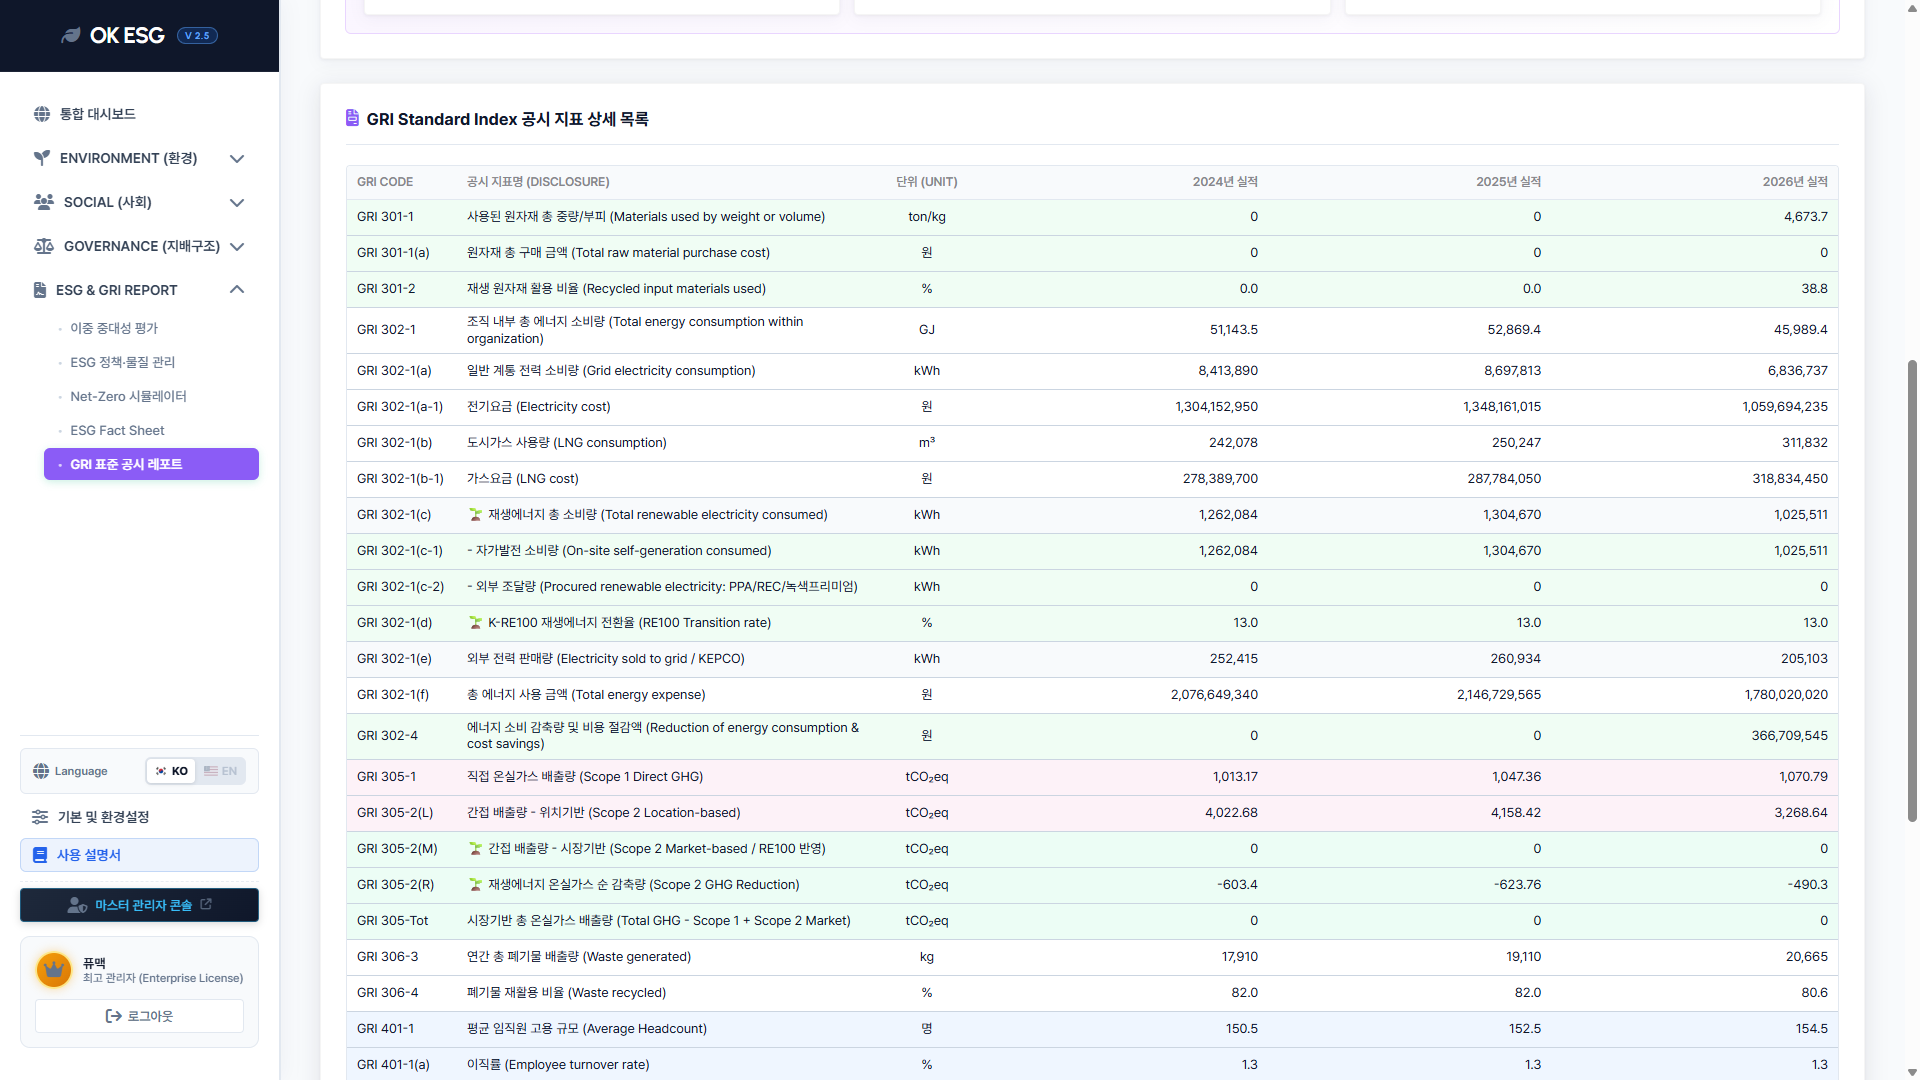Click the sprout icon in GRI 302-1(d) row

tap(476, 623)
